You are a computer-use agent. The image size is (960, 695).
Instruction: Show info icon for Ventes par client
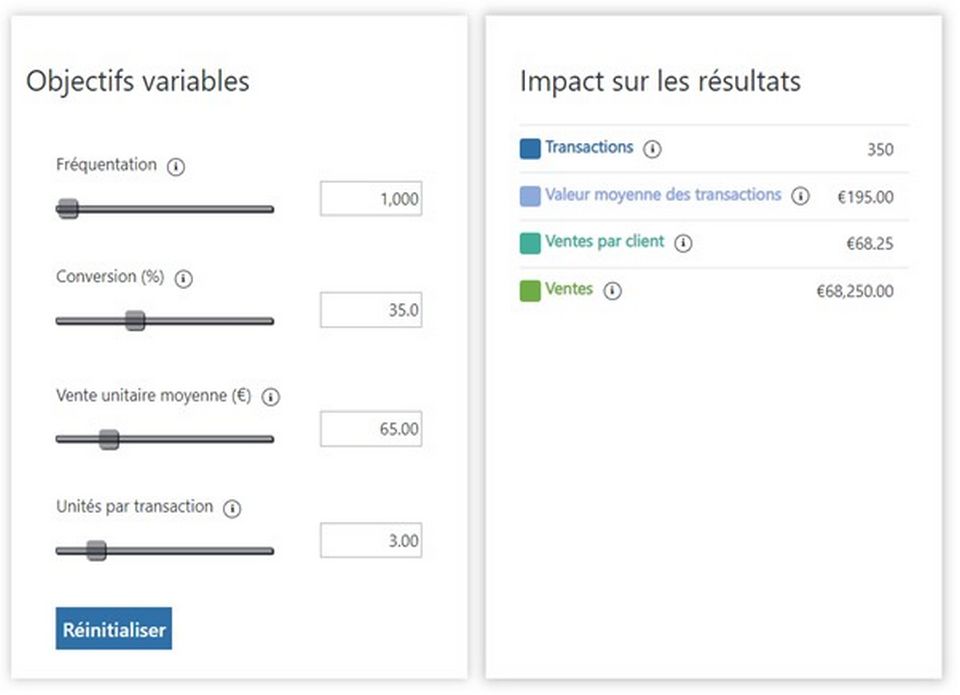[x=683, y=244]
